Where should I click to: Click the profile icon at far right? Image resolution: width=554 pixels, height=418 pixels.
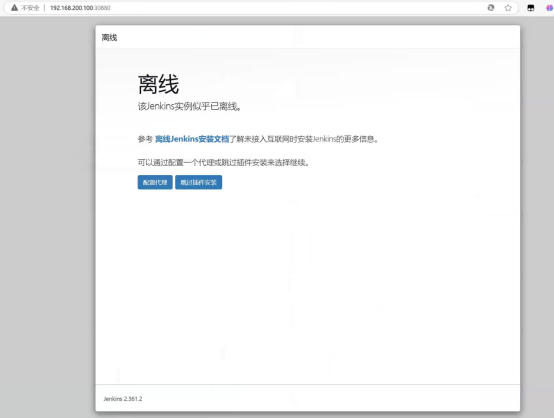[x=550, y=8]
